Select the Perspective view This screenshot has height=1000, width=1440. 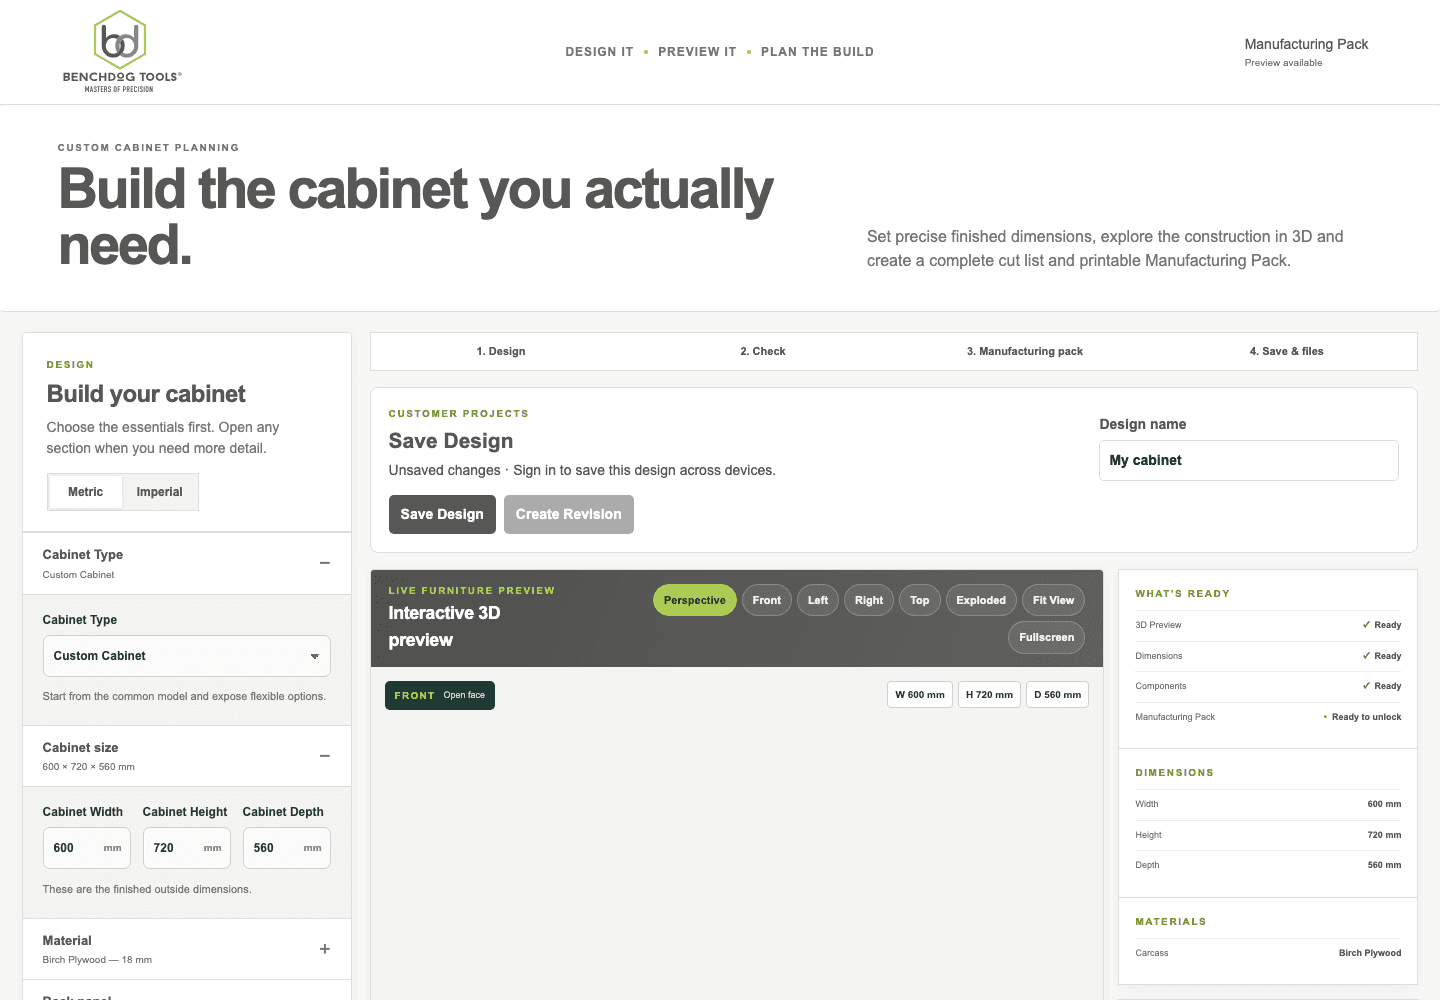(x=695, y=600)
